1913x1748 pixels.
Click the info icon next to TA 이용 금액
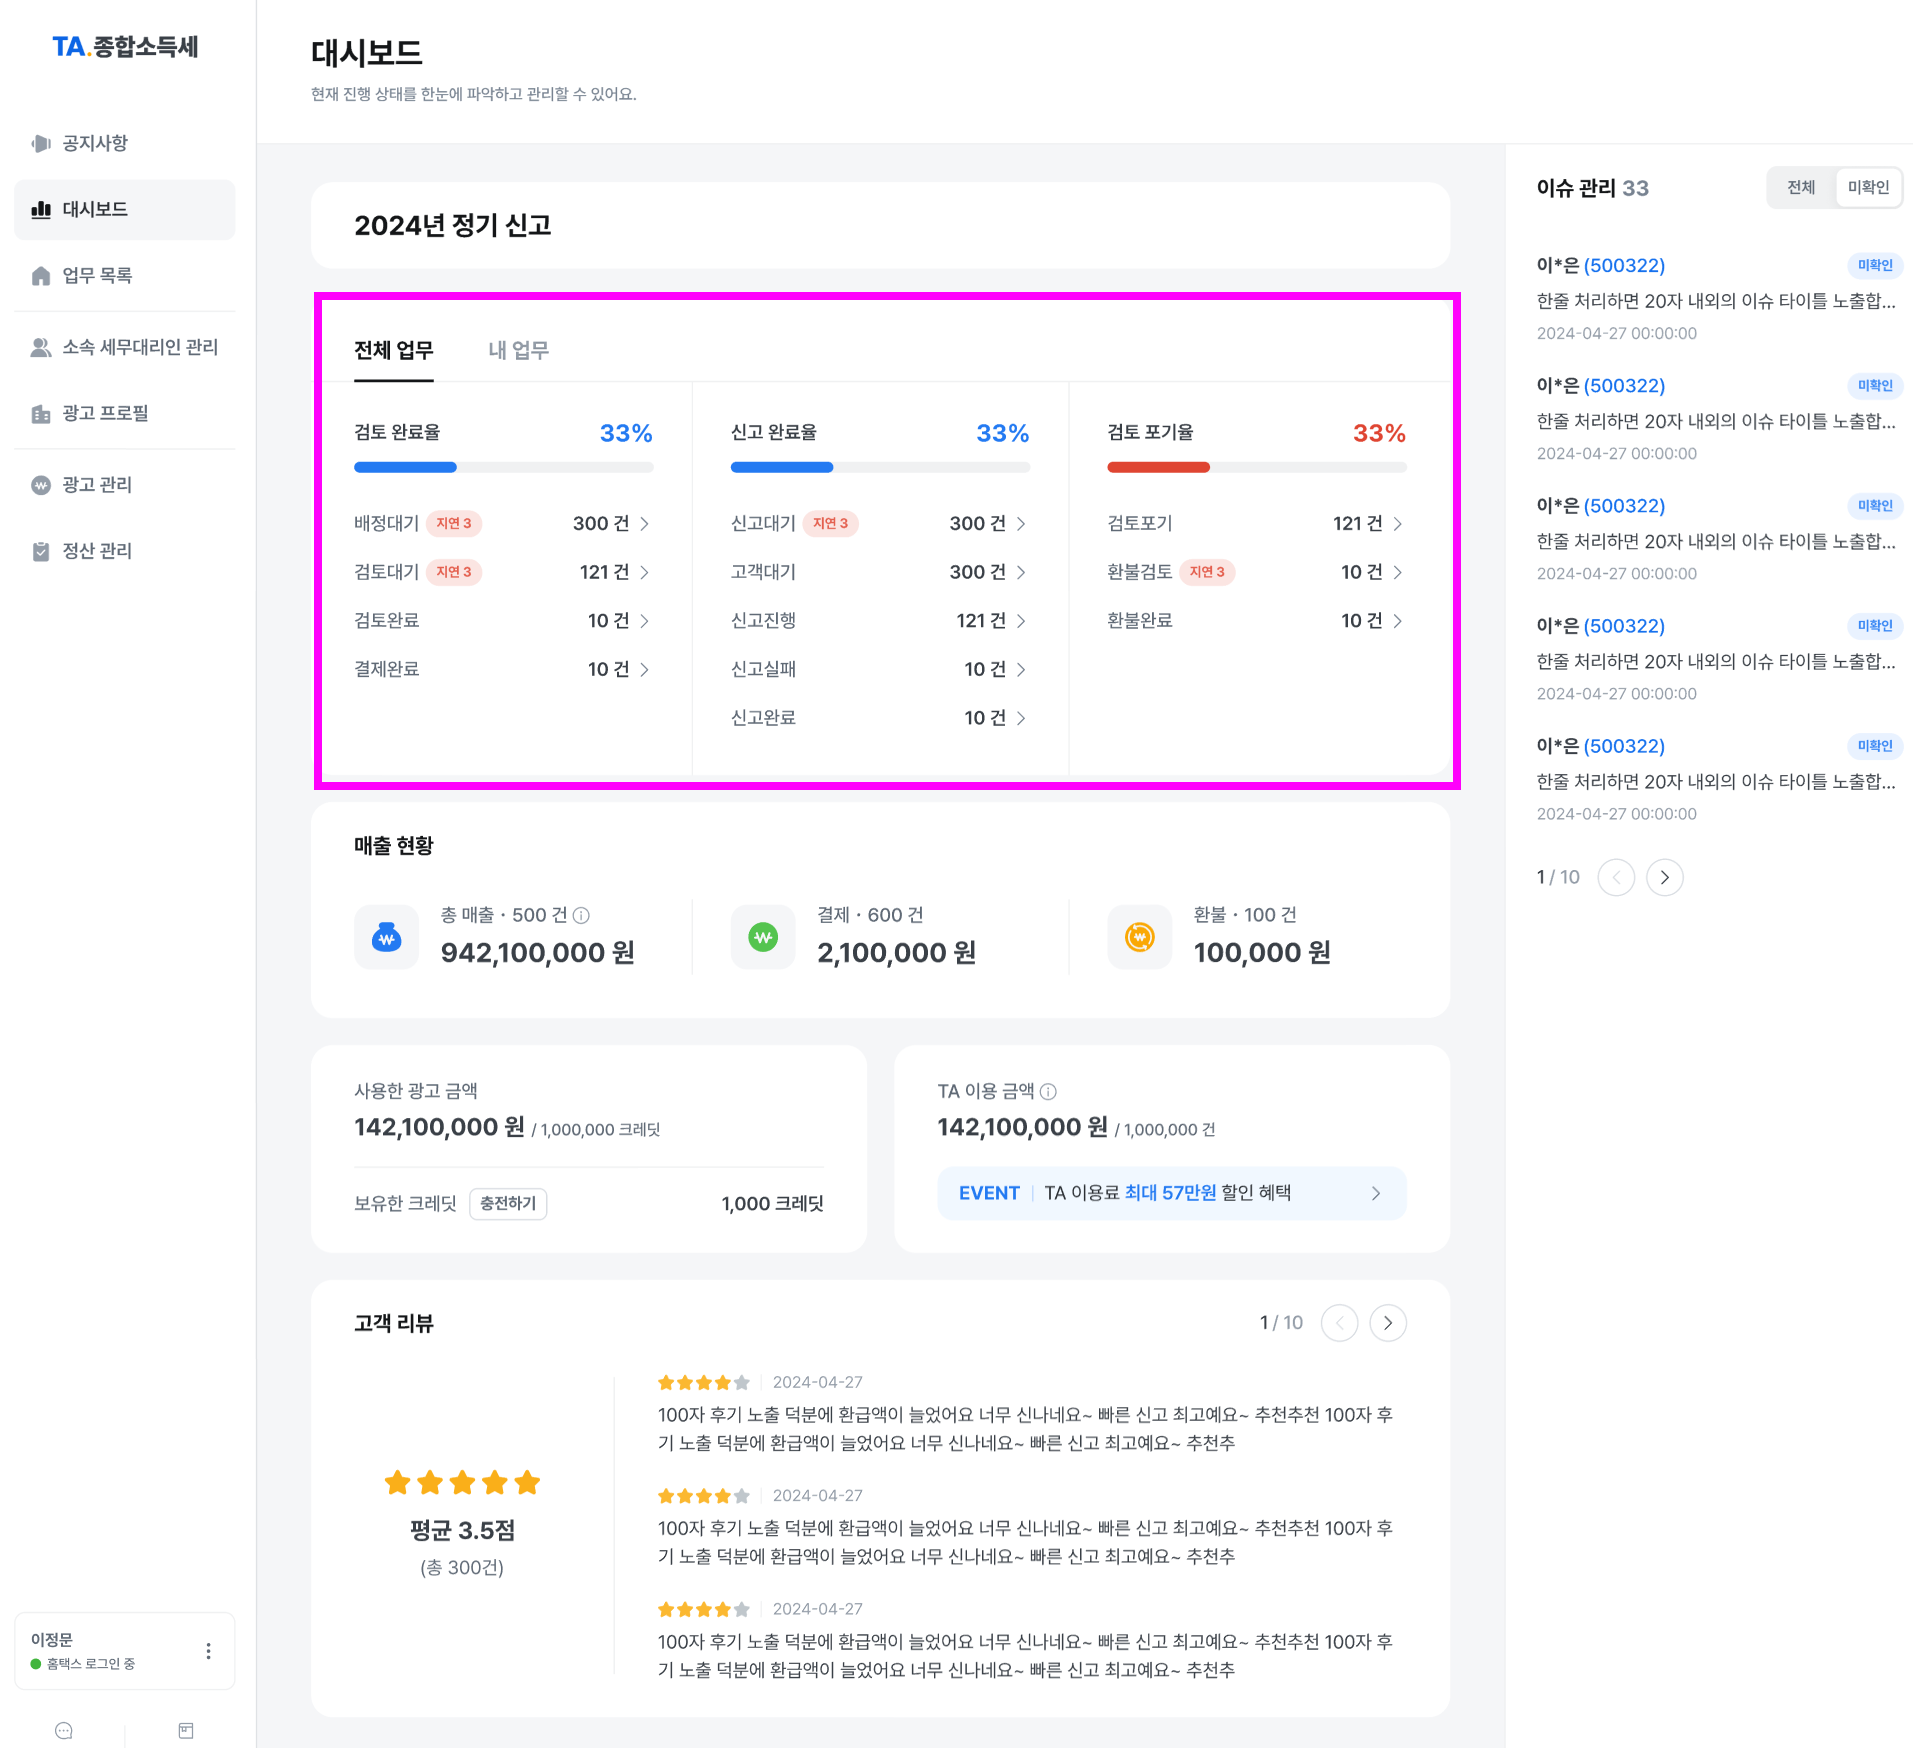pyautogui.click(x=1048, y=1091)
